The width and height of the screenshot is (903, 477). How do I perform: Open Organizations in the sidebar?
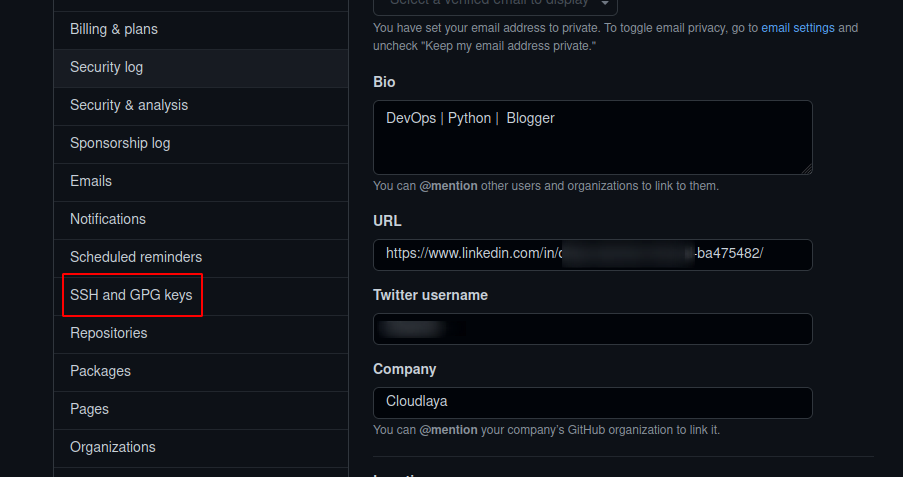click(200, 448)
